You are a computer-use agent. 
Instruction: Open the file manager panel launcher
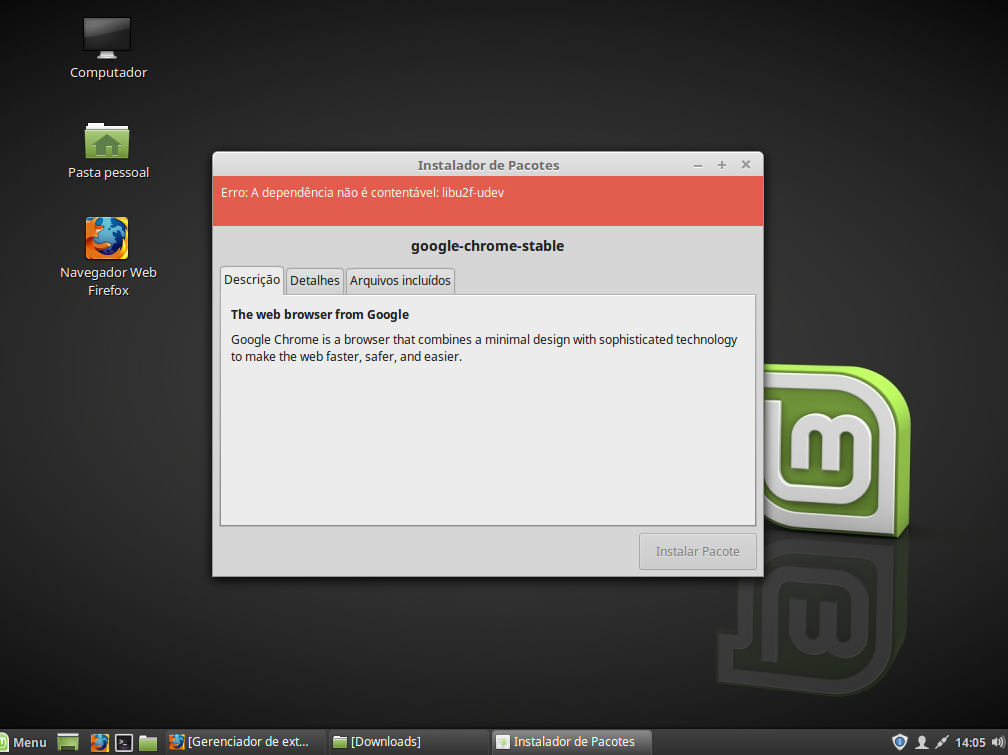click(148, 742)
